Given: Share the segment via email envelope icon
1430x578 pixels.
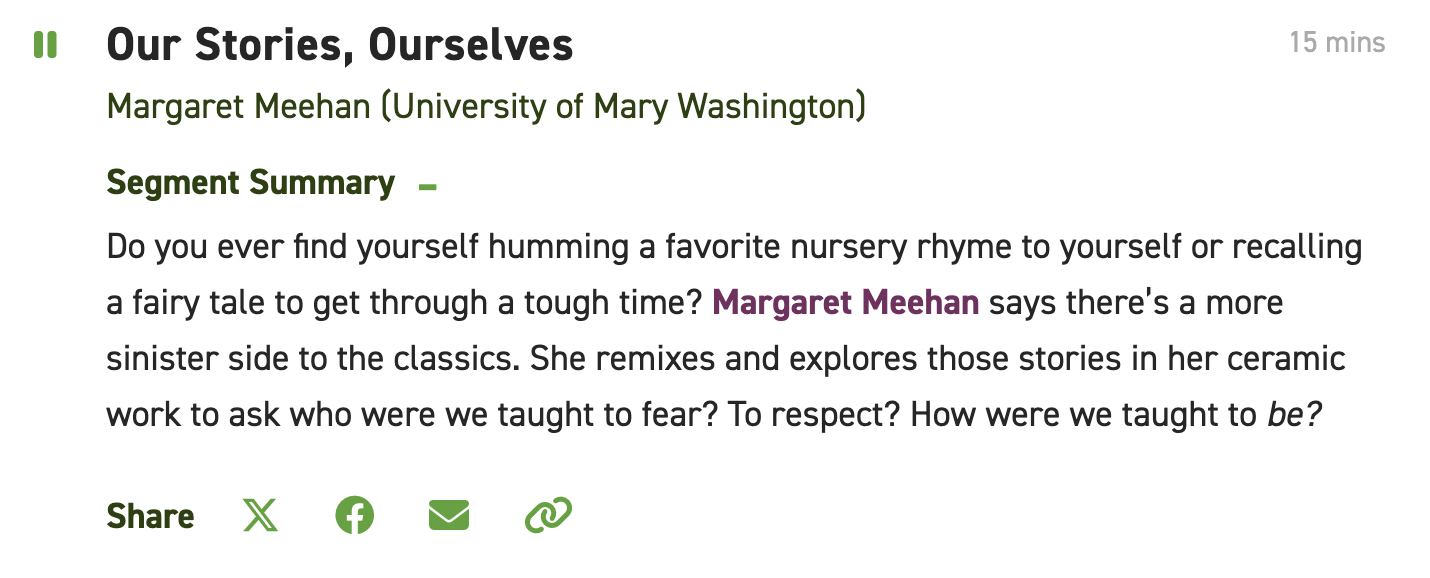Looking at the screenshot, I should click(x=448, y=516).
